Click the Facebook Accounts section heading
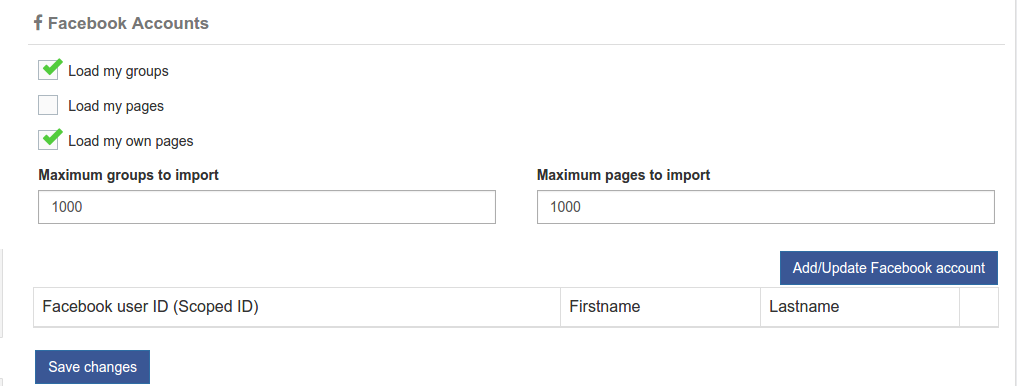The image size is (1017, 386). coord(128,23)
